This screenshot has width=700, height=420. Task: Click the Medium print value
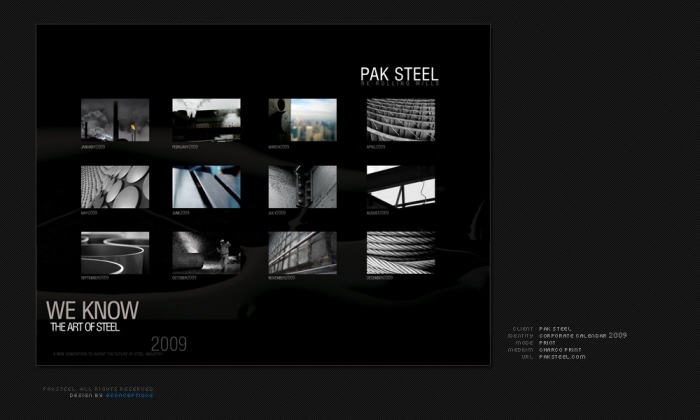click(560, 350)
